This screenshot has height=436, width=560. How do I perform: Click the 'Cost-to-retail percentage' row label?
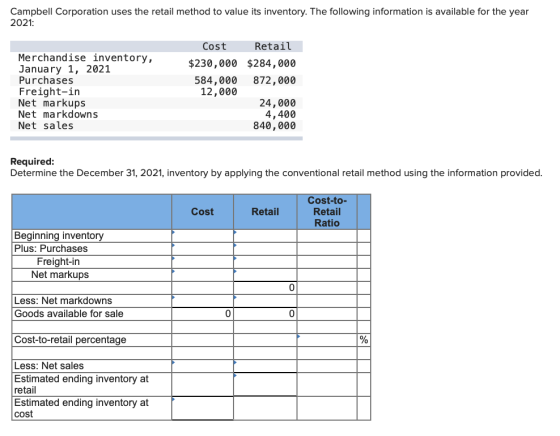(70, 340)
